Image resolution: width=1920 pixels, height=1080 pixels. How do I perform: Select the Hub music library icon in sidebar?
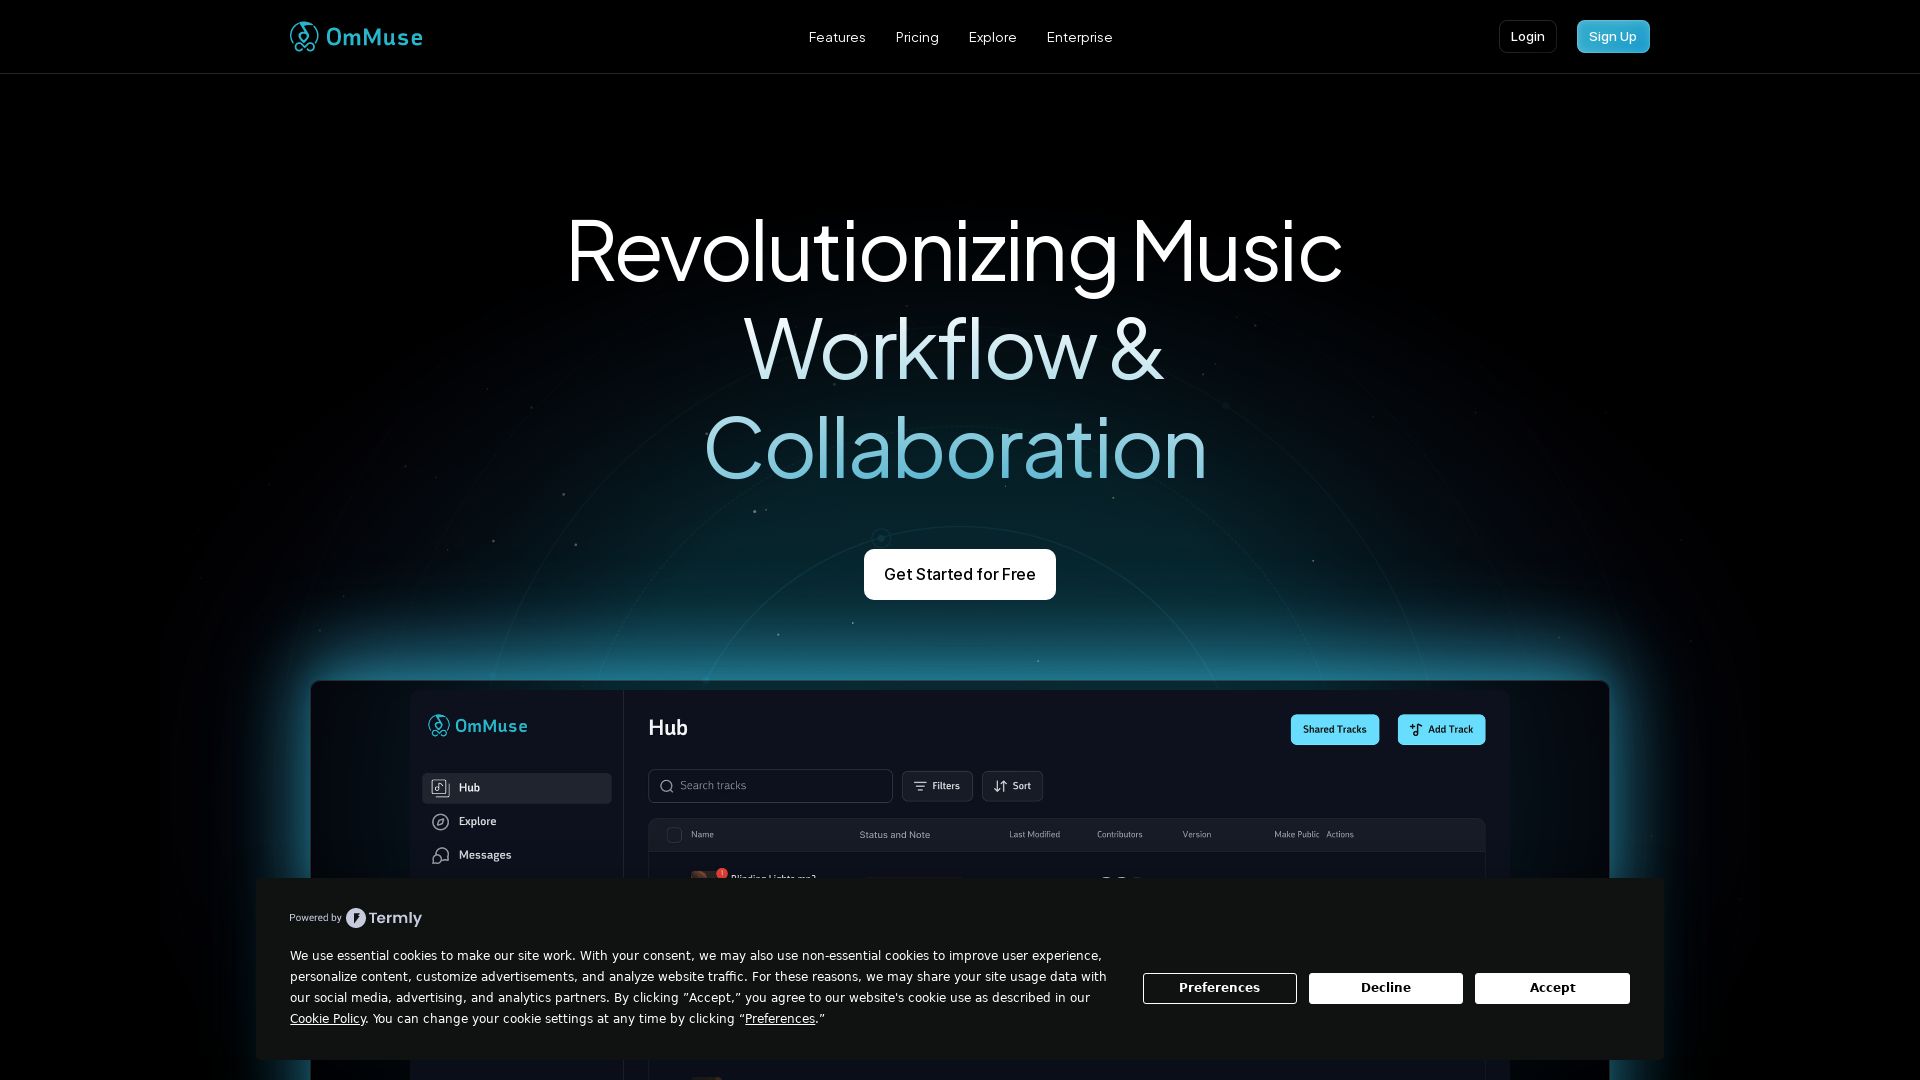point(440,788)
